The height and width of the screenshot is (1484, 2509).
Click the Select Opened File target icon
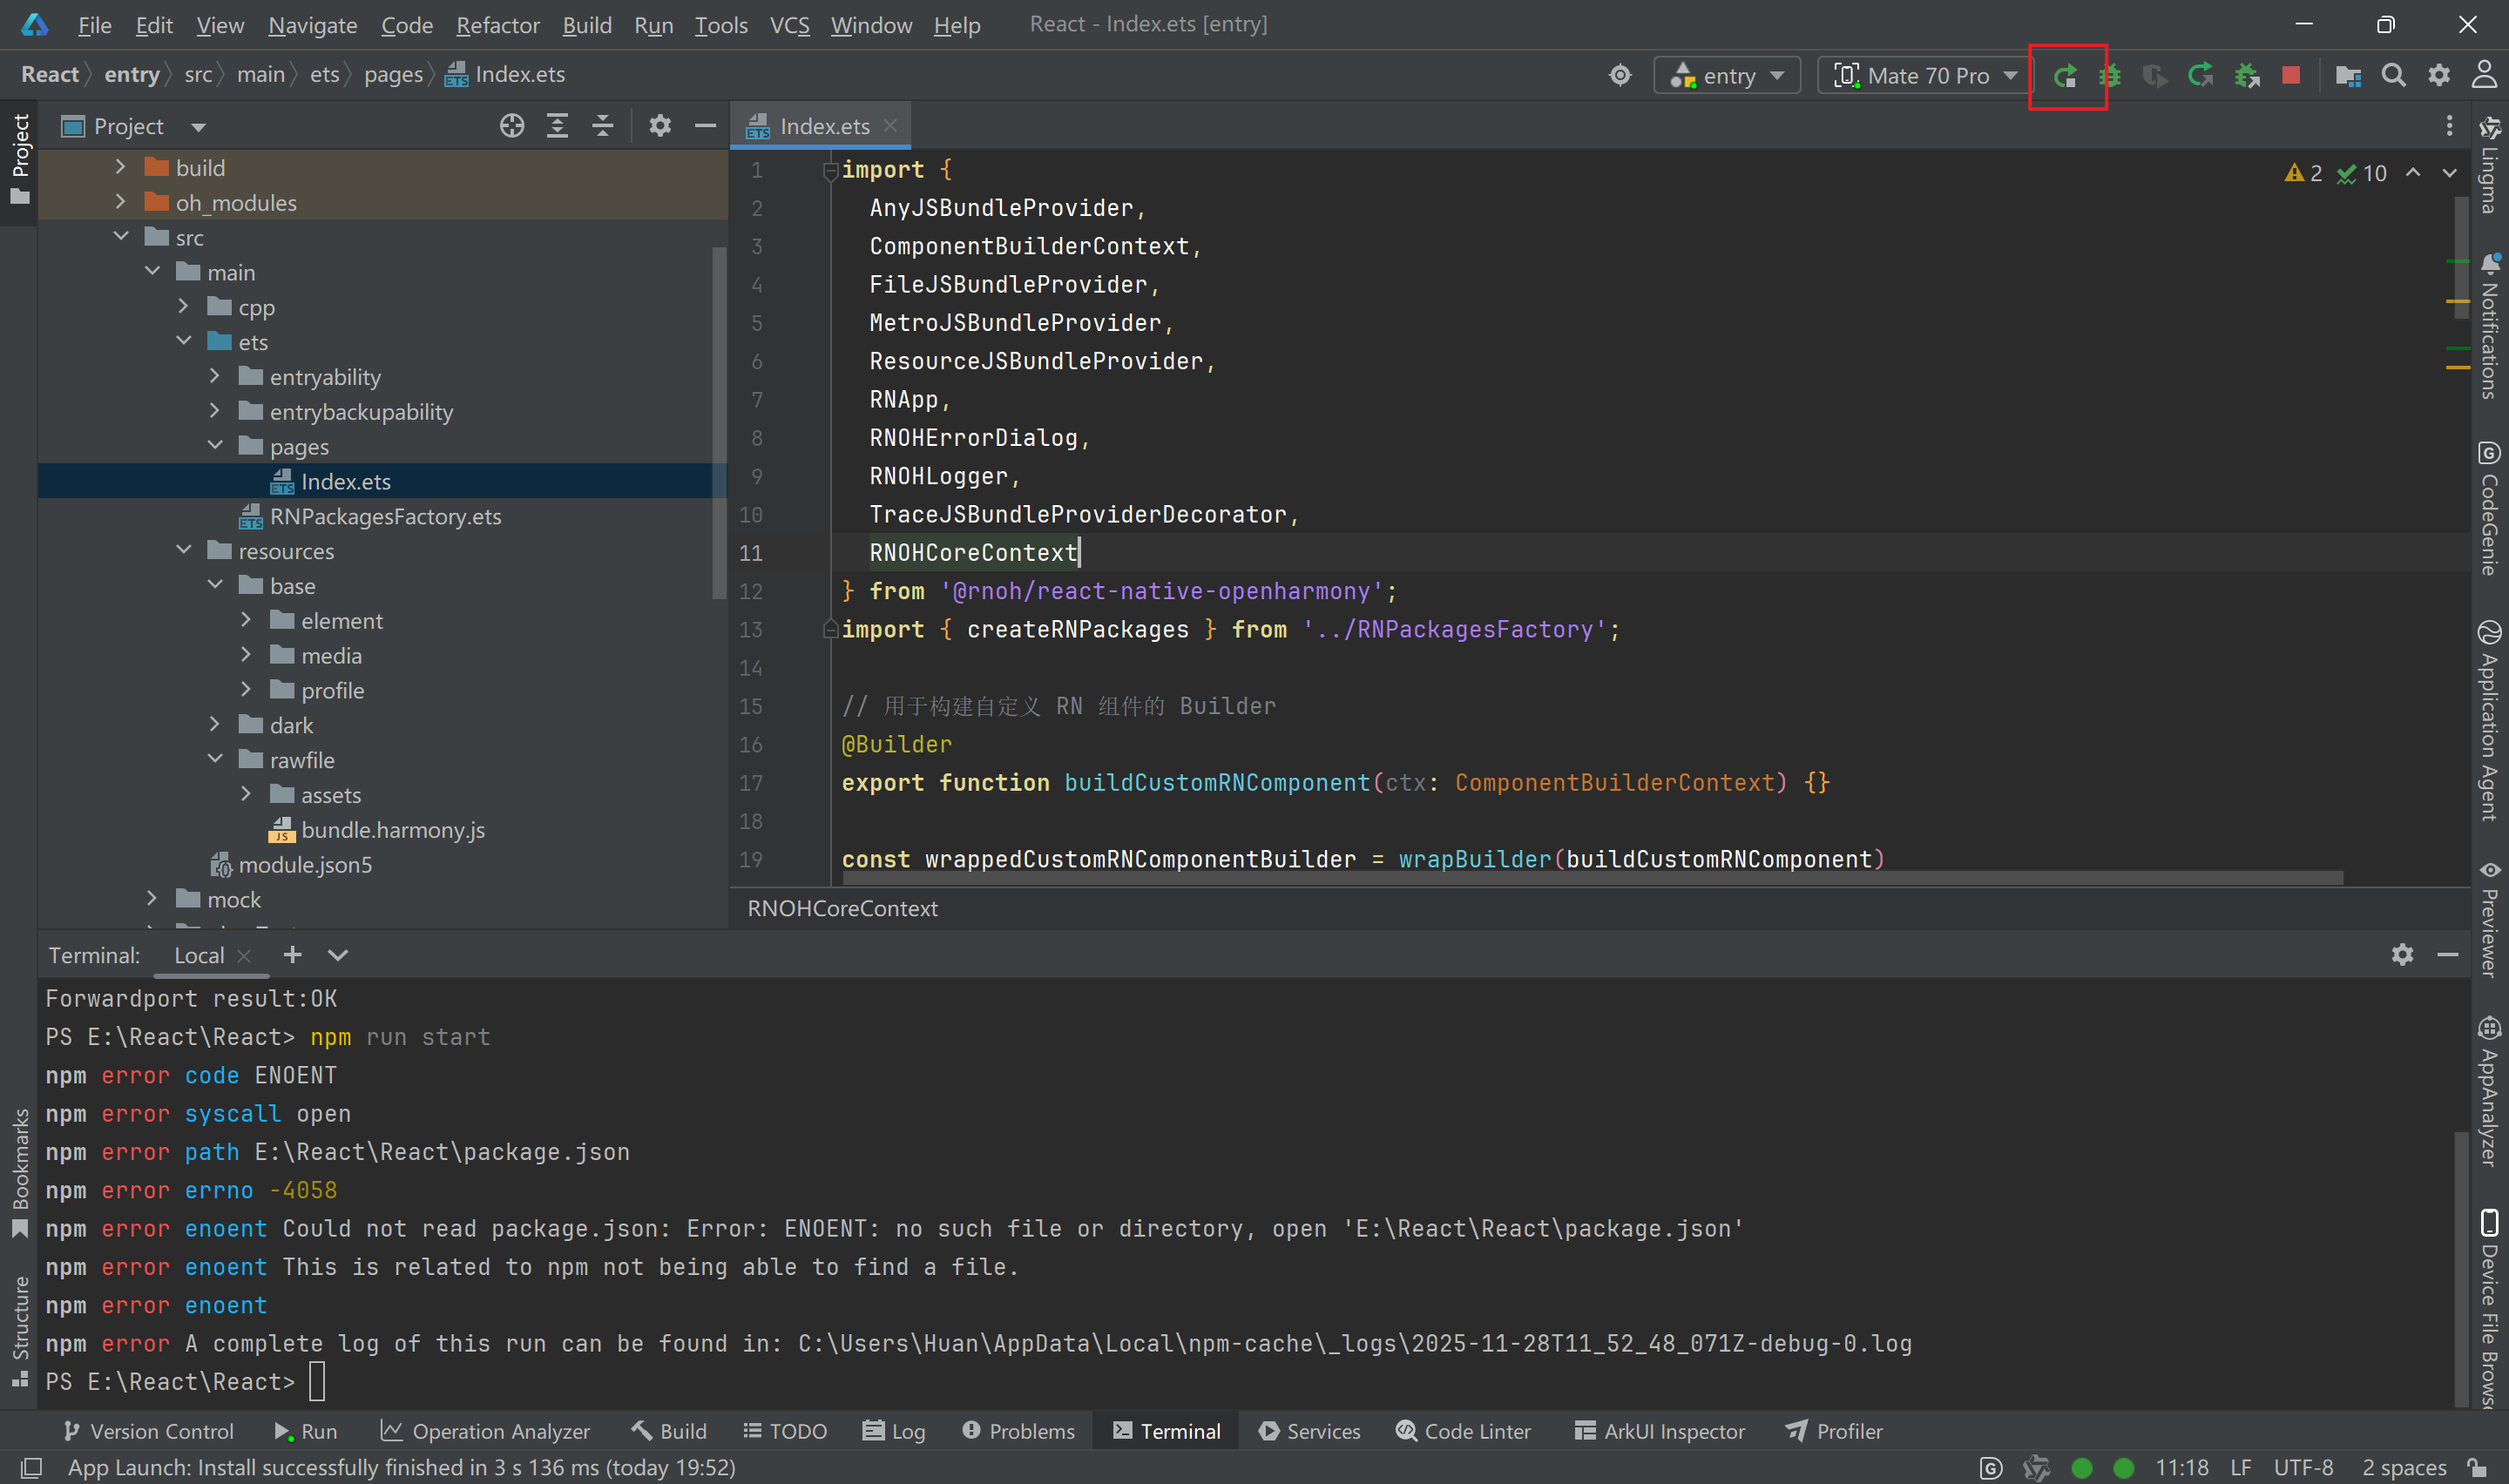point(512,126)
